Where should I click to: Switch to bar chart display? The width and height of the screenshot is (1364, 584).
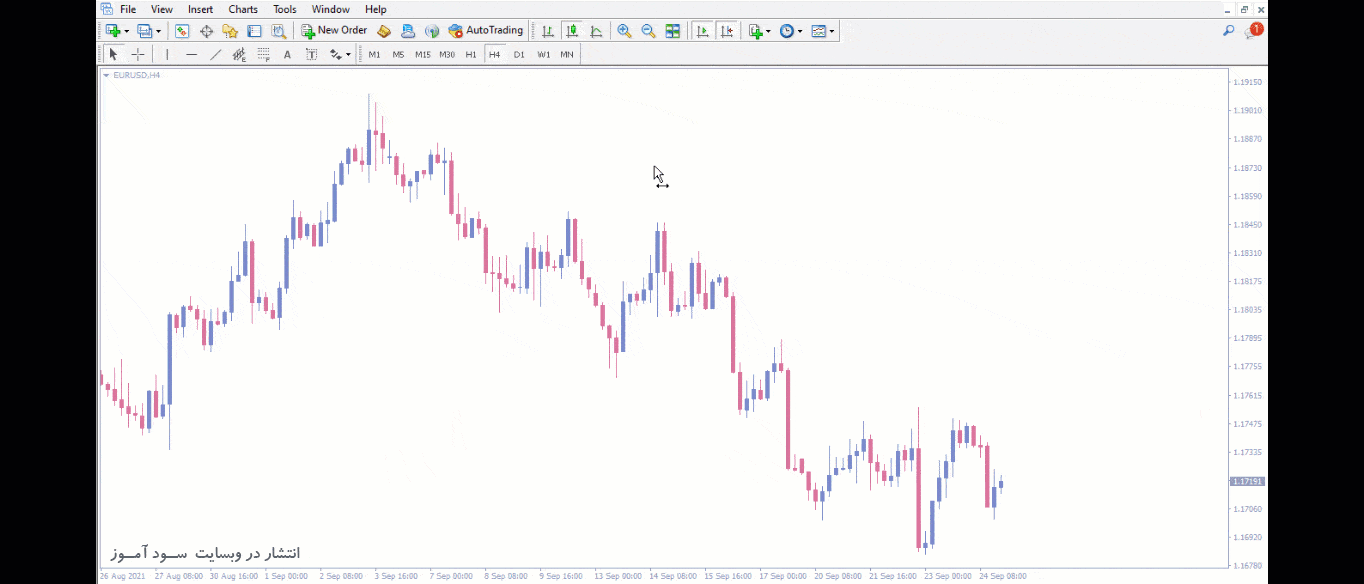pyautogui.click(x=548, y=31)
